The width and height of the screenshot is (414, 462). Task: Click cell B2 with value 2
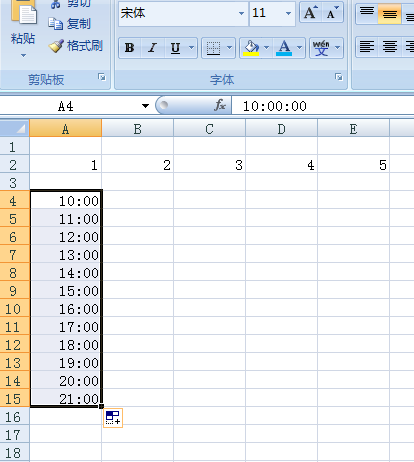pyautogui.click(x=137, y=164)
